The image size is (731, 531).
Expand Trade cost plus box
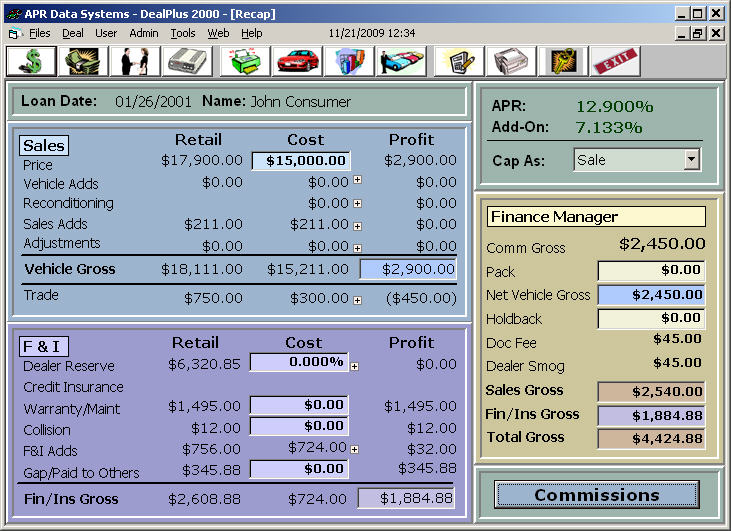pyautogui.click(x=357, y=300)
